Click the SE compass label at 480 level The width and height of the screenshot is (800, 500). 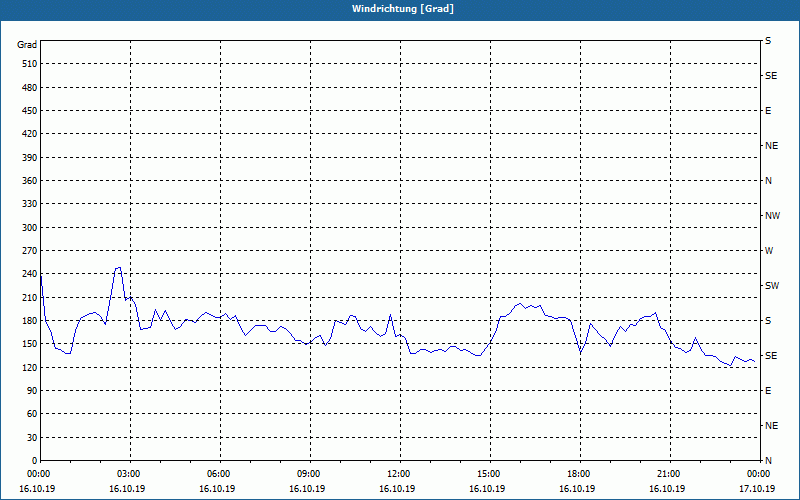[x=771, y=76]
